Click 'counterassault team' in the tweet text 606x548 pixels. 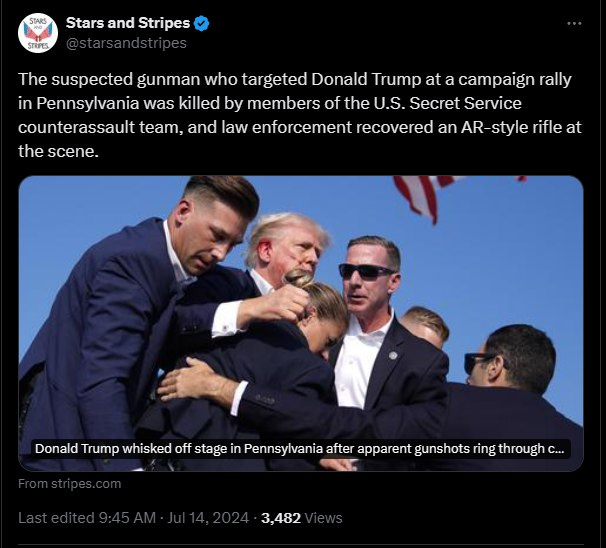pyautogui.click(x=100, y=127)
